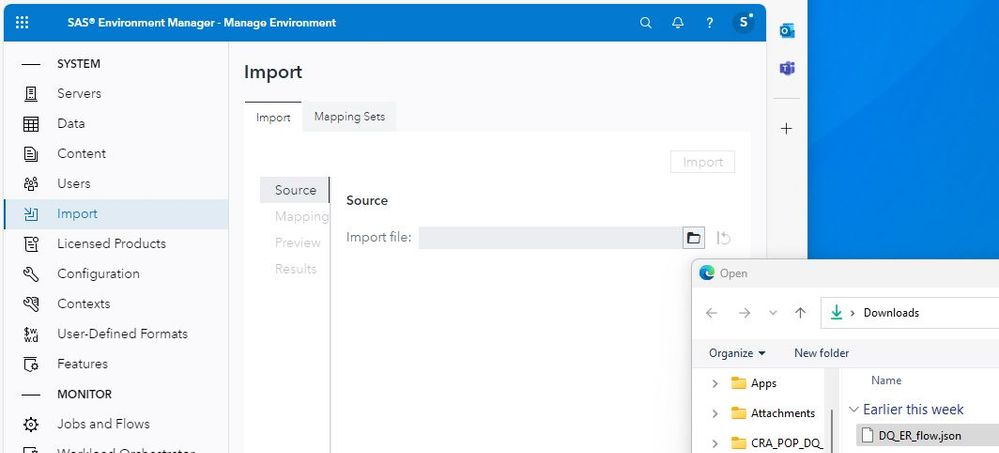The image size is (999, 453).
Task: Select the Source step
Action: pos(295,190)
